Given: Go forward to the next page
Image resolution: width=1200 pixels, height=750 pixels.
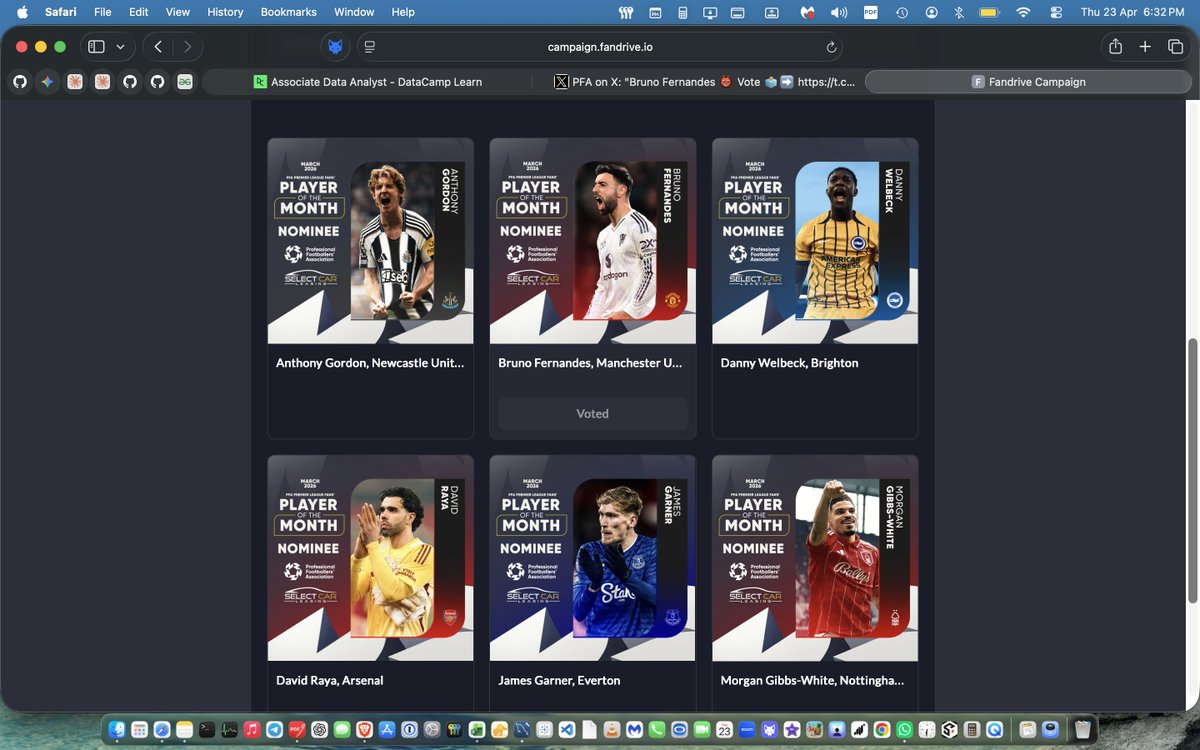Looking at the screenshot, I should (187, 46).
